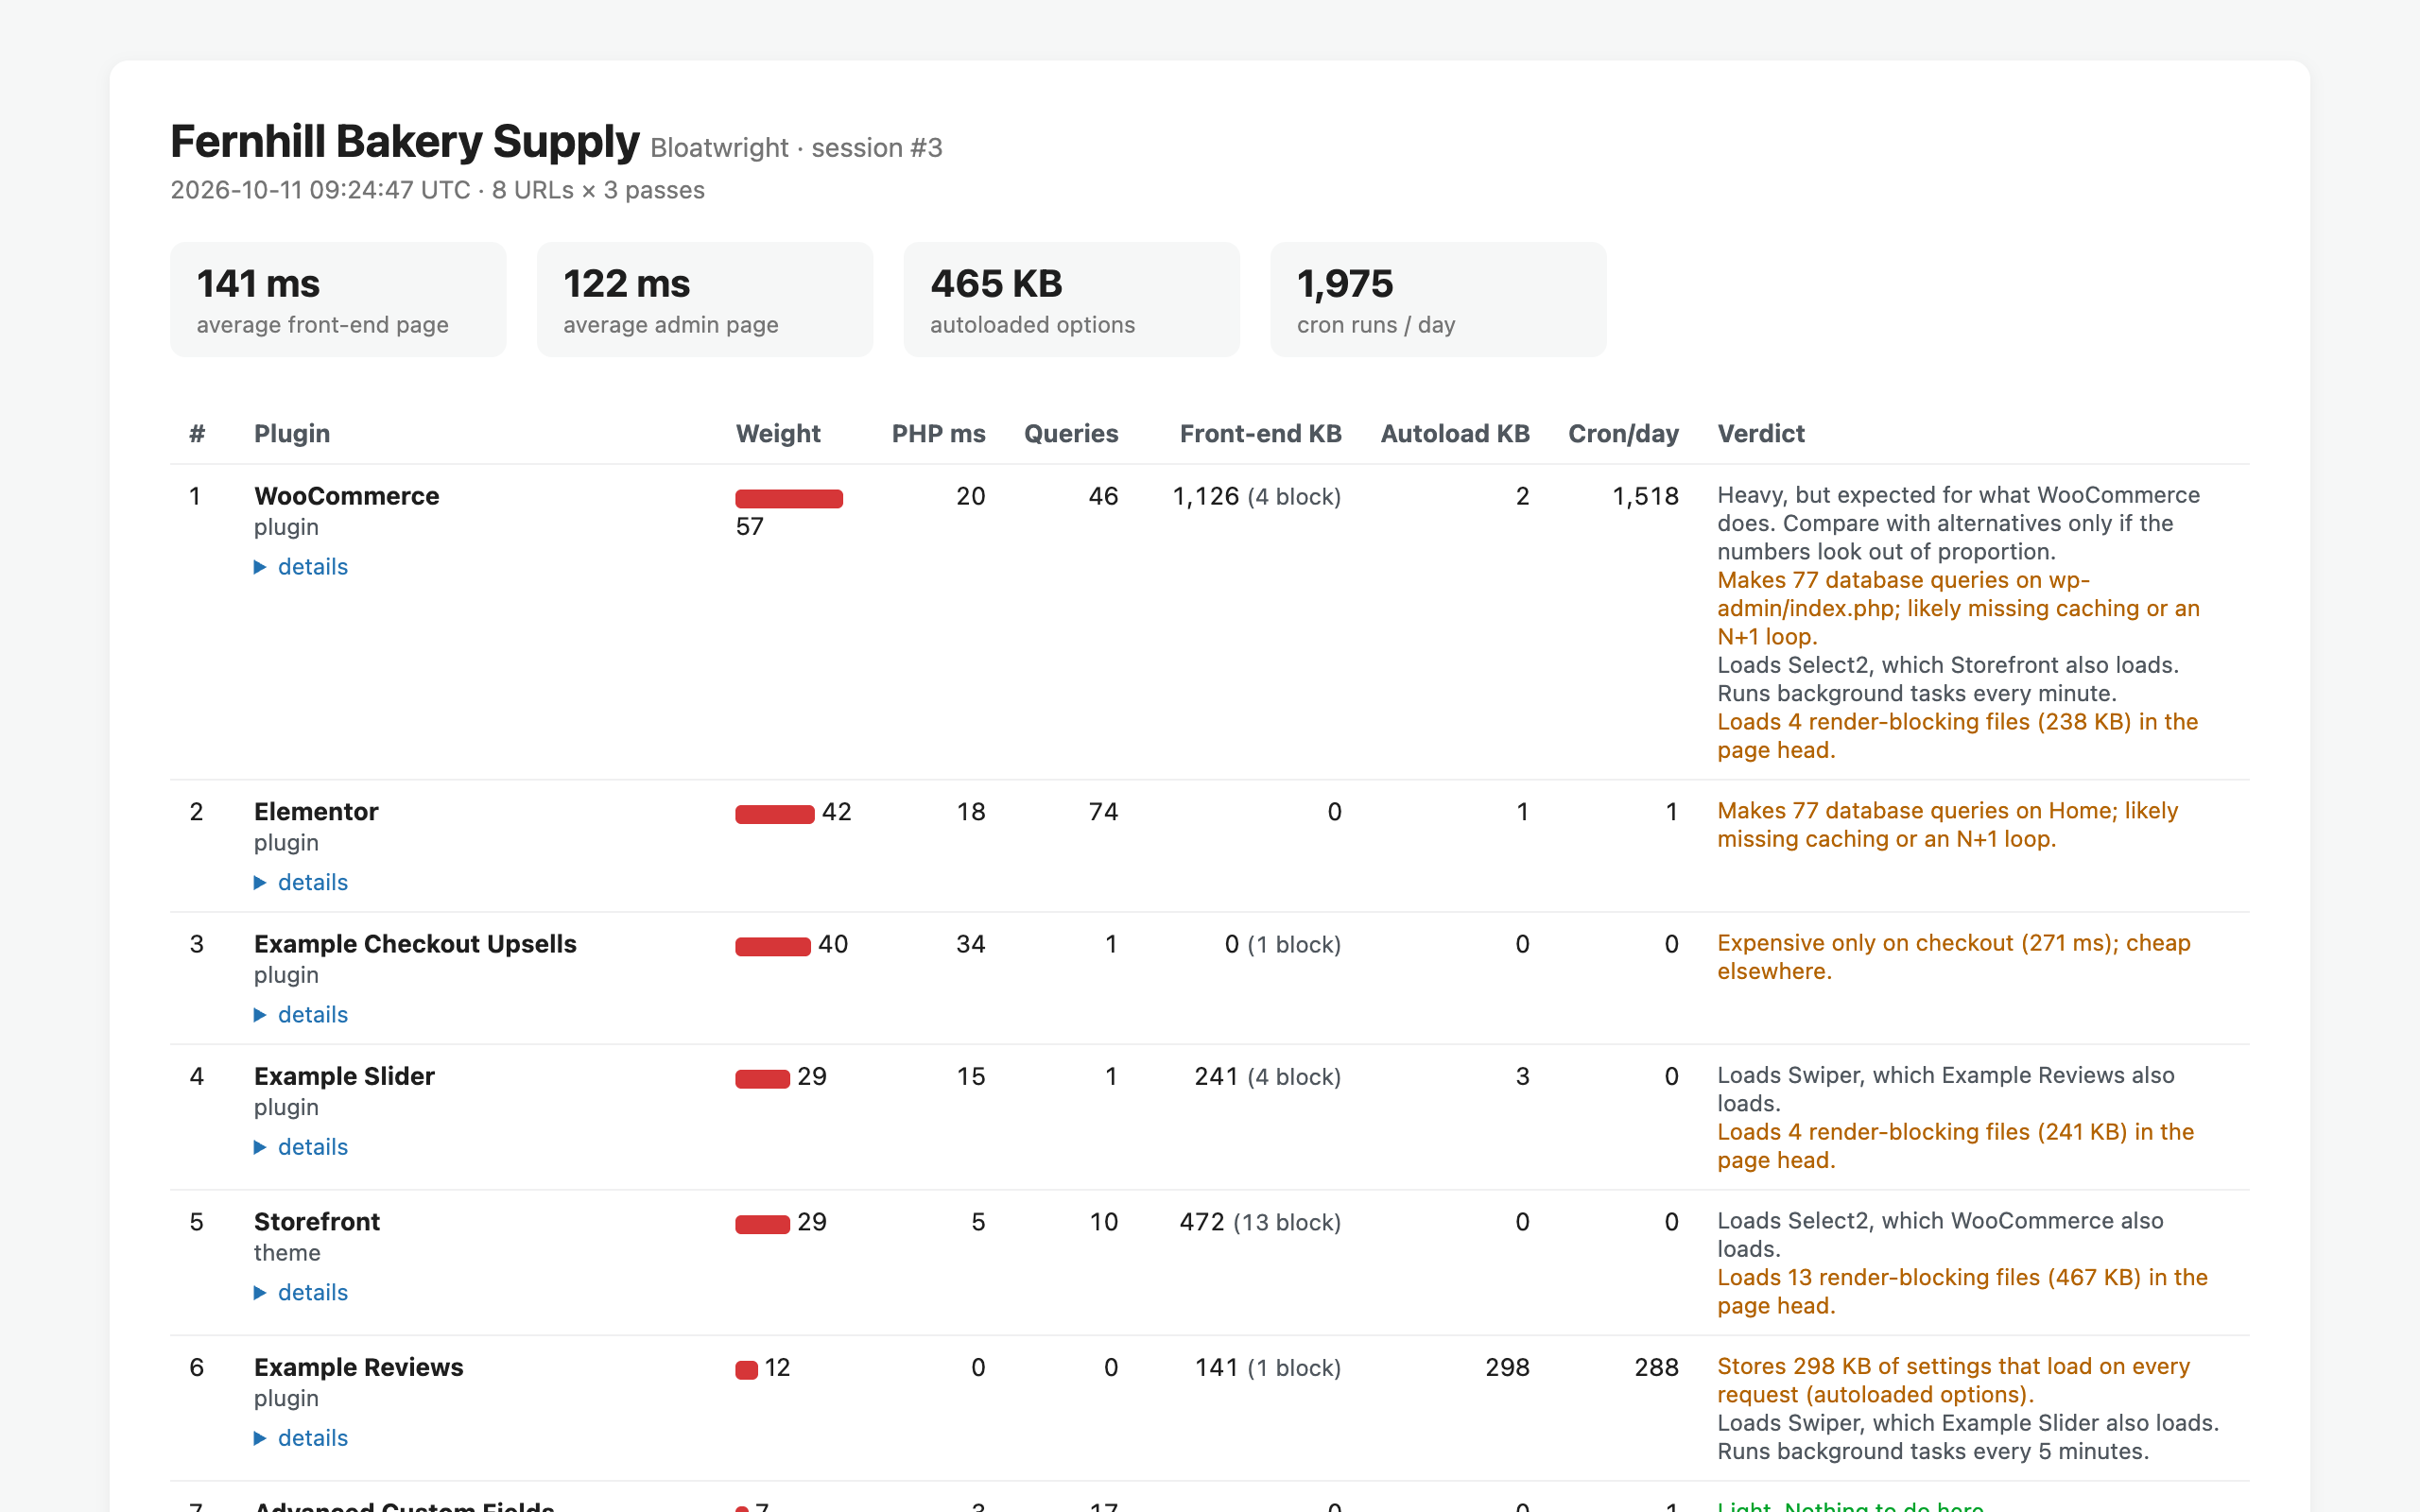Click the WooCommerce red weight bar
The image size is (2420, 1512).
[x=789, y=499]
